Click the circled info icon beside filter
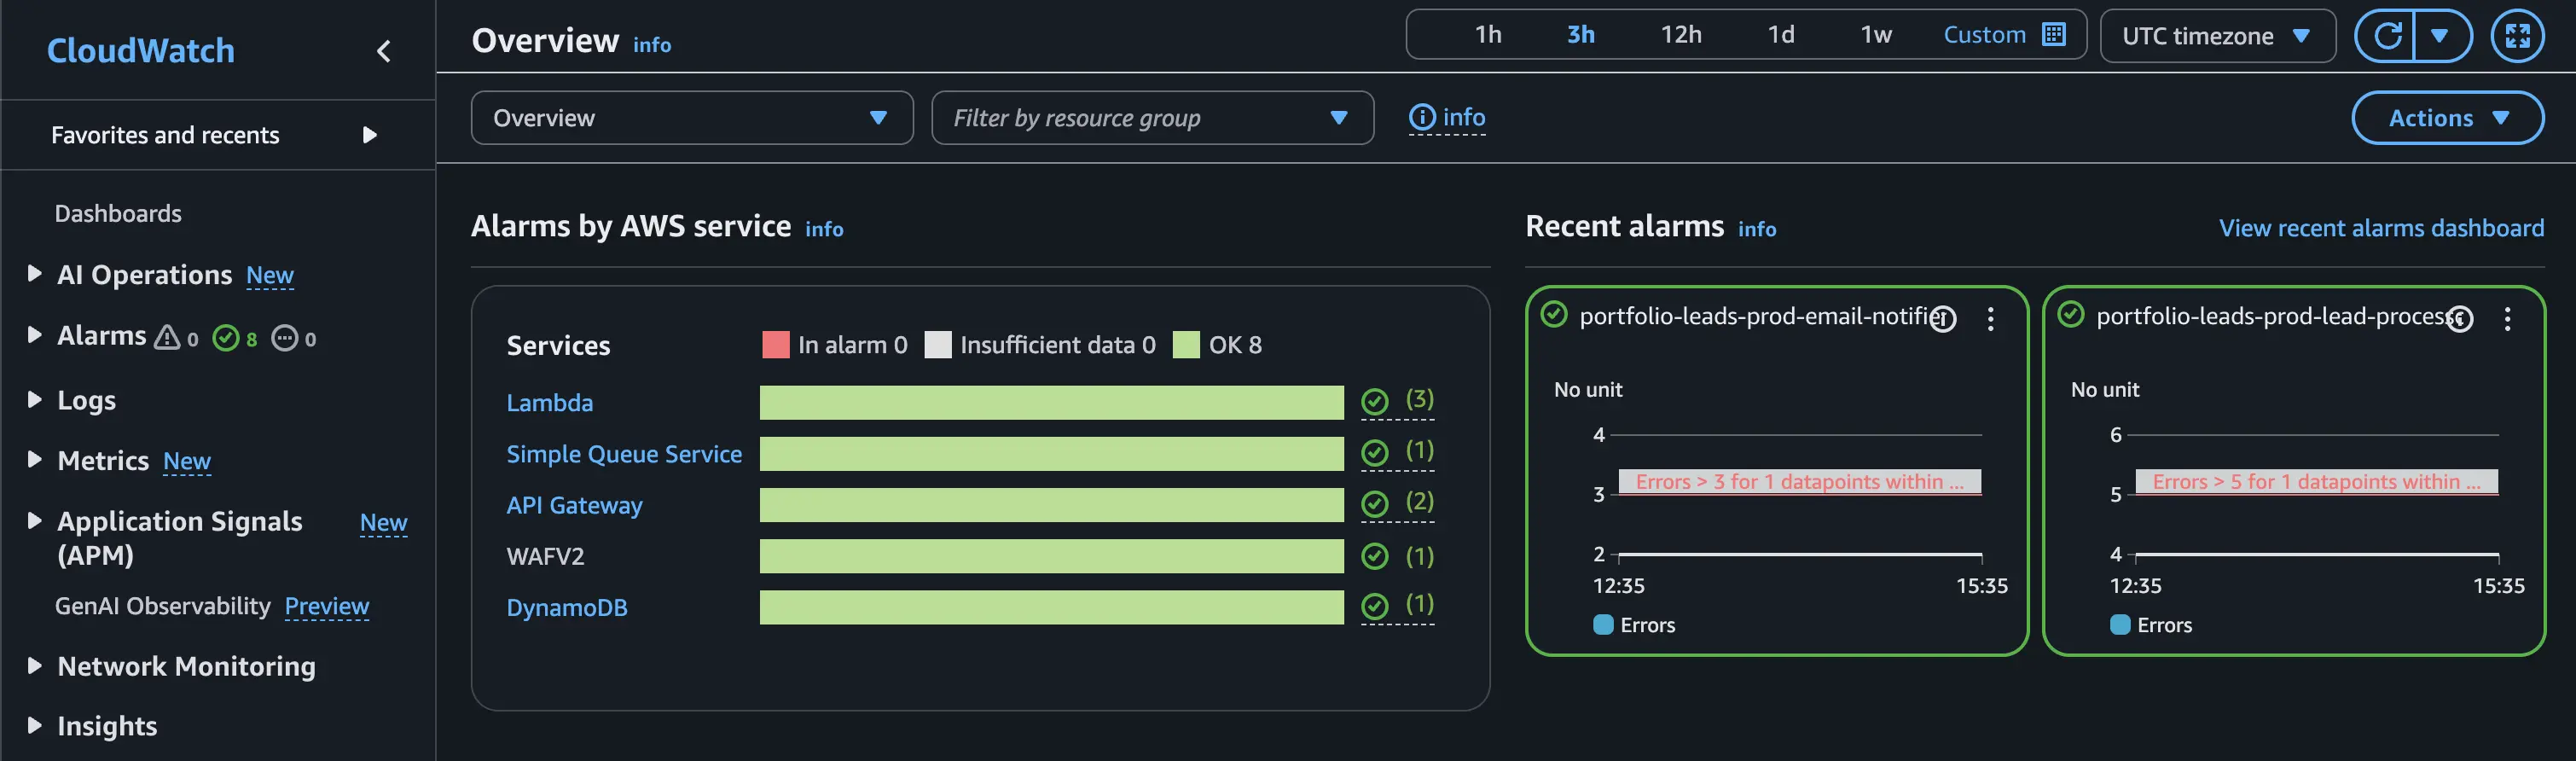This screenshot has width=2576, height=761. 1421,118
